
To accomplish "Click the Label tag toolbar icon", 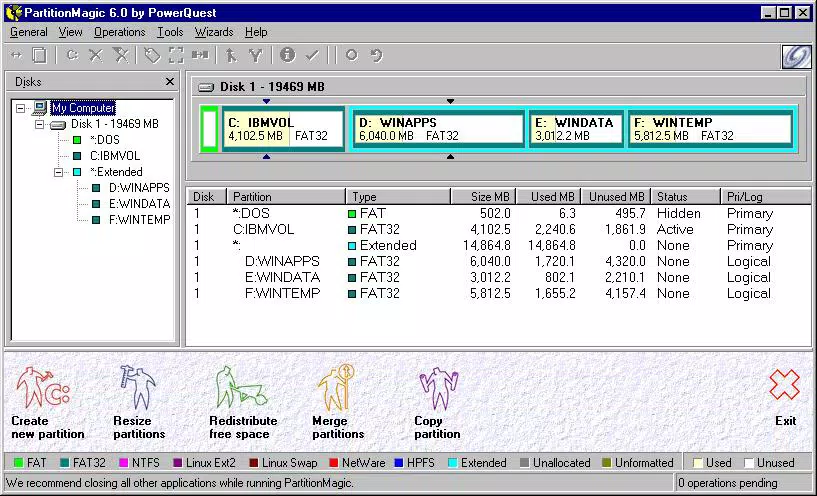I will [x=152, y=55].
